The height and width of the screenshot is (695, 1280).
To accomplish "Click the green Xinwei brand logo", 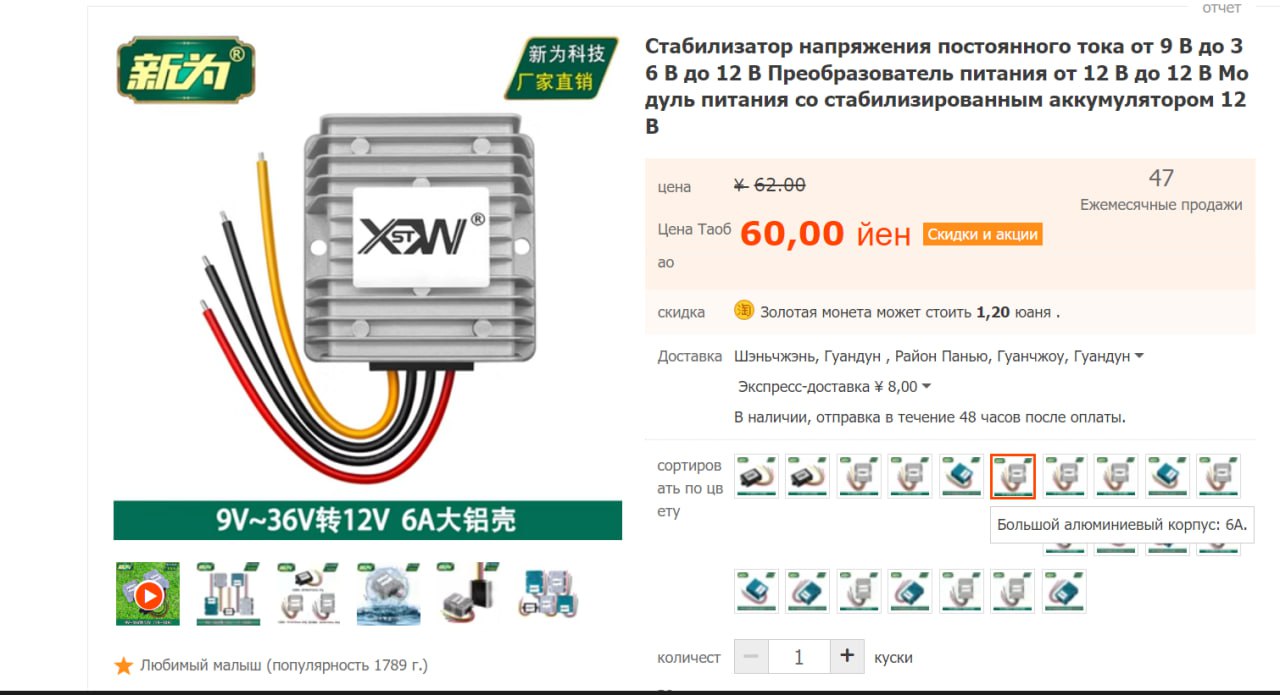I will tap(186, 70).
